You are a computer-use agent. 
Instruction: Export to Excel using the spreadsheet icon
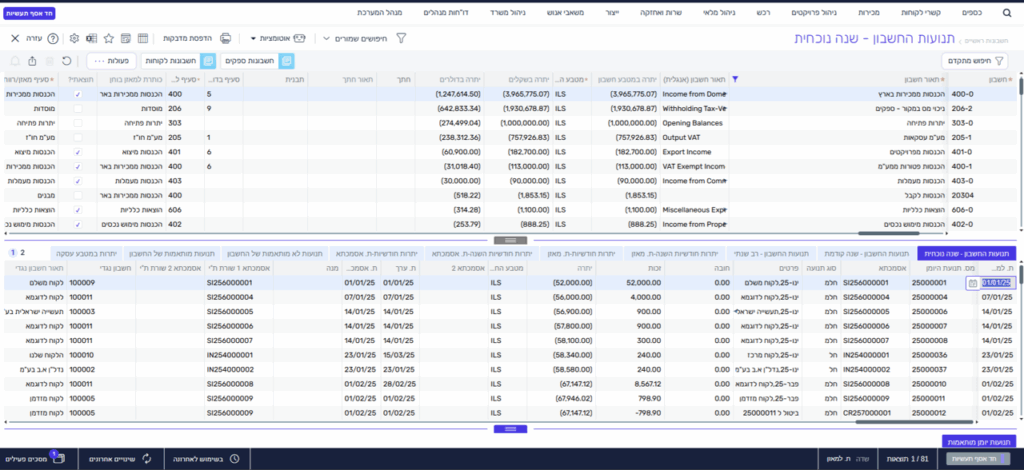click(x=91, y=39)
